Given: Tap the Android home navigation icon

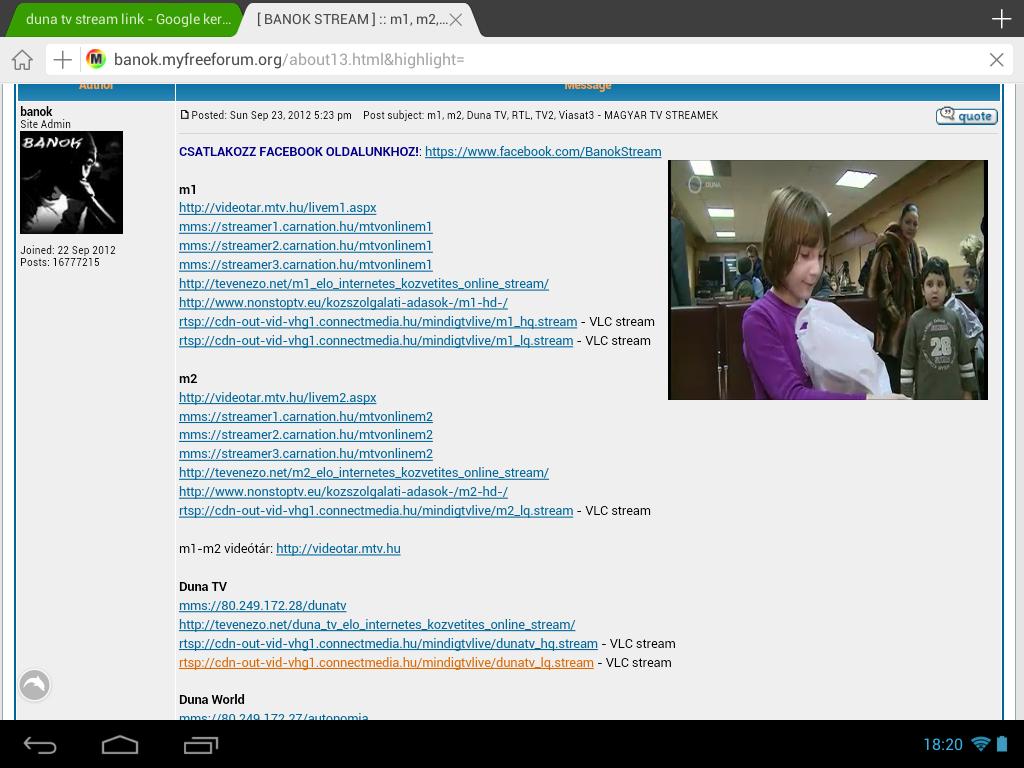Looking at the screenshot, I should point(120,744).
